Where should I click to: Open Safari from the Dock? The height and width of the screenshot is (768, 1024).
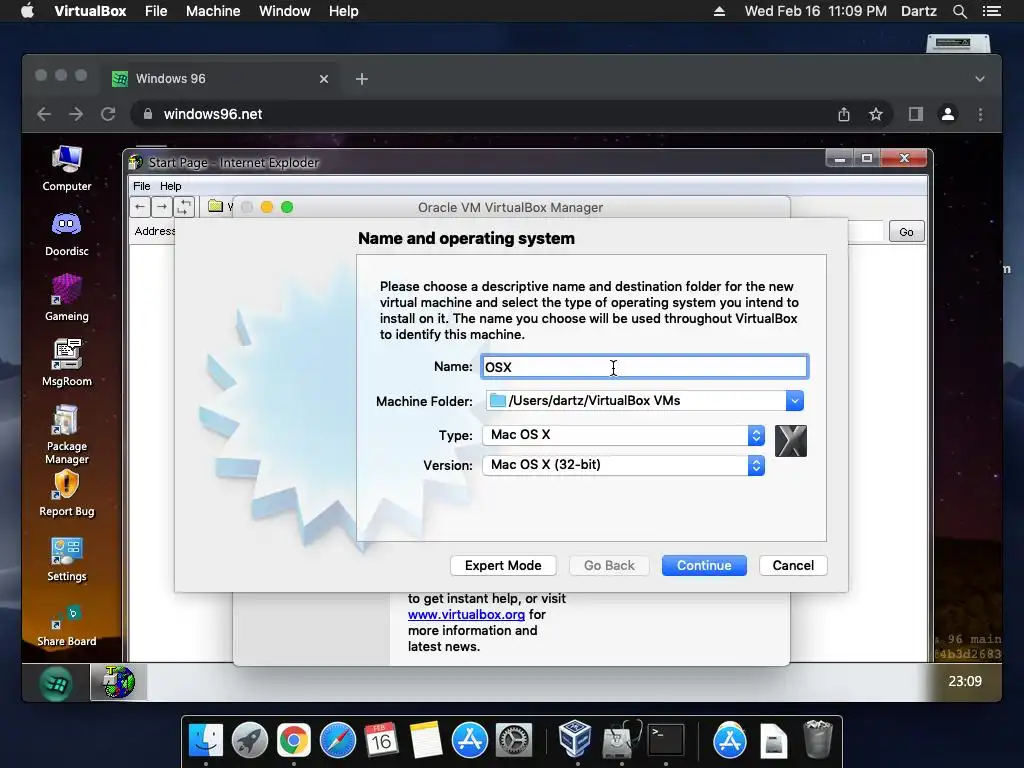[x=338, y=741]
